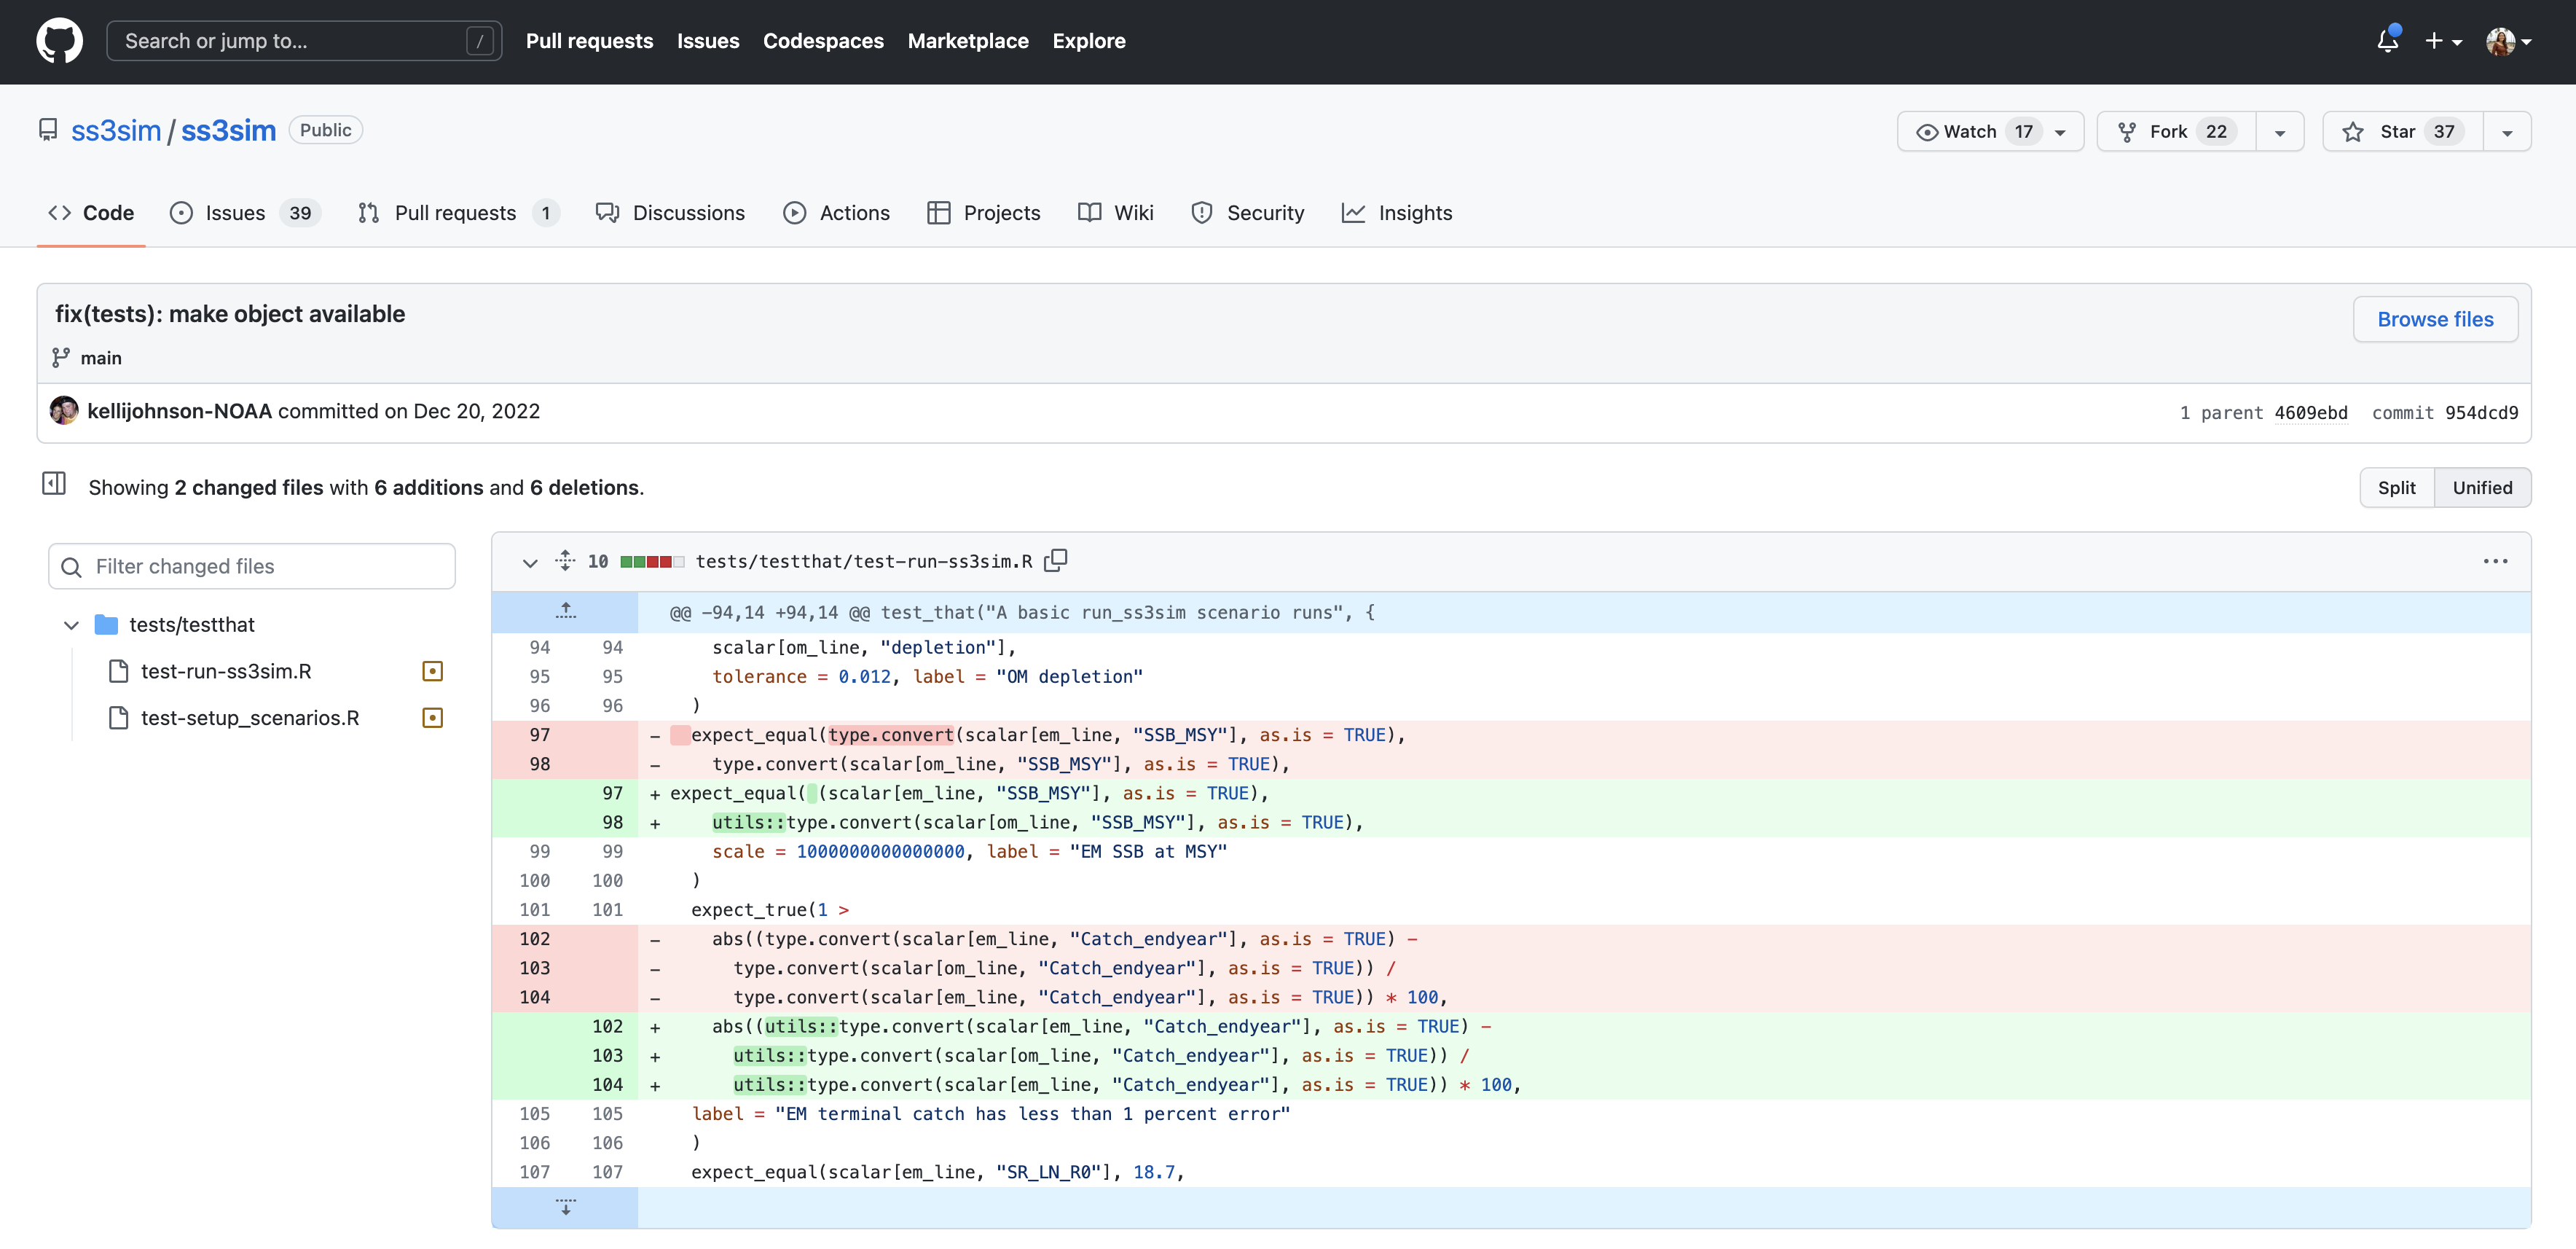Switch diff view to Unified
The image size is (2576, 1249).
tap(2481, 488)
